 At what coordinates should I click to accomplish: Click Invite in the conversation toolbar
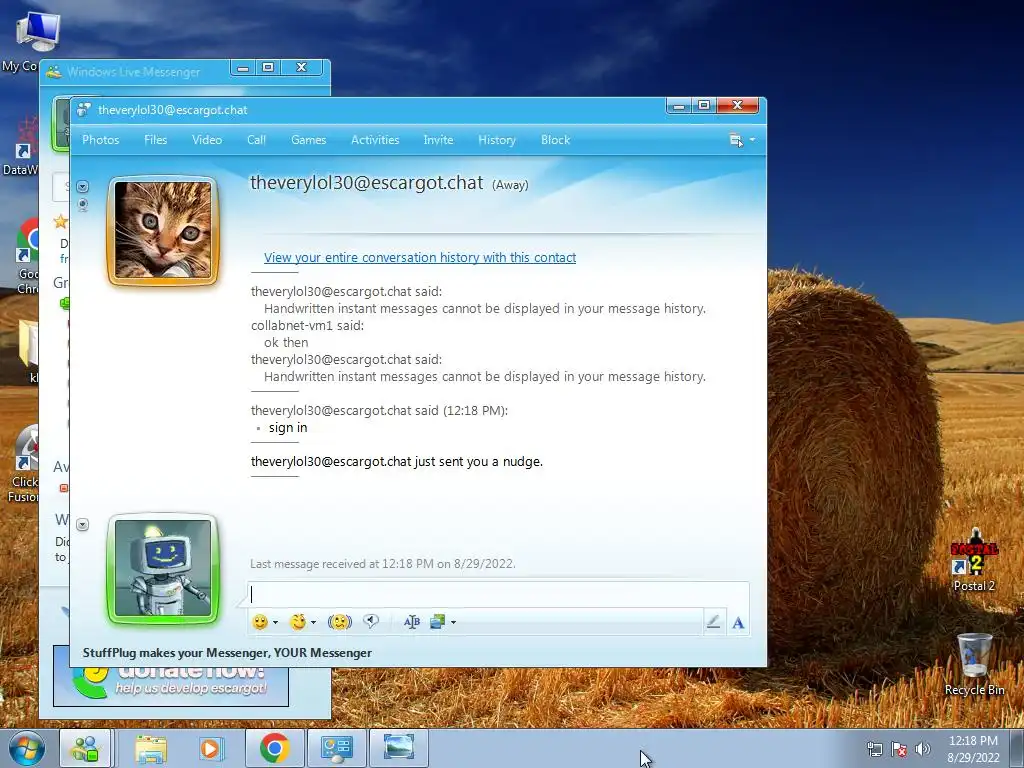point(438,140)
